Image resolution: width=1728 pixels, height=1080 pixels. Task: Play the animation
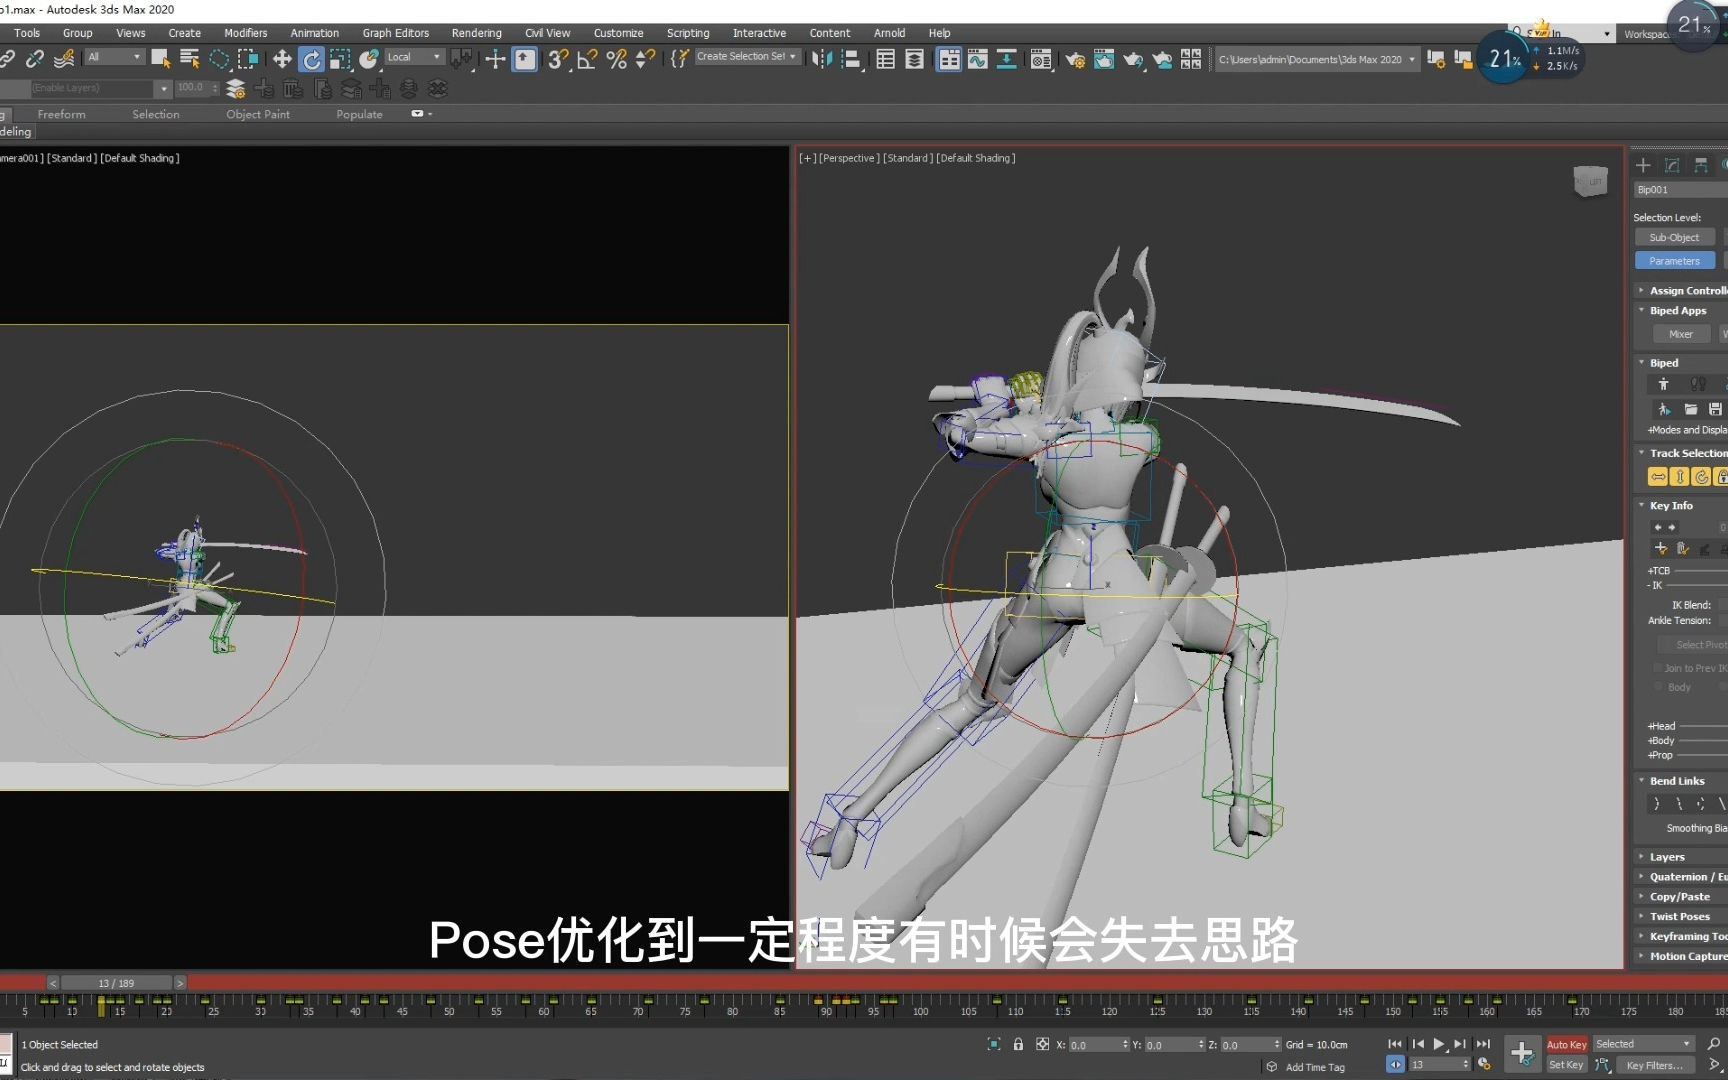tap(1439, 1044)
